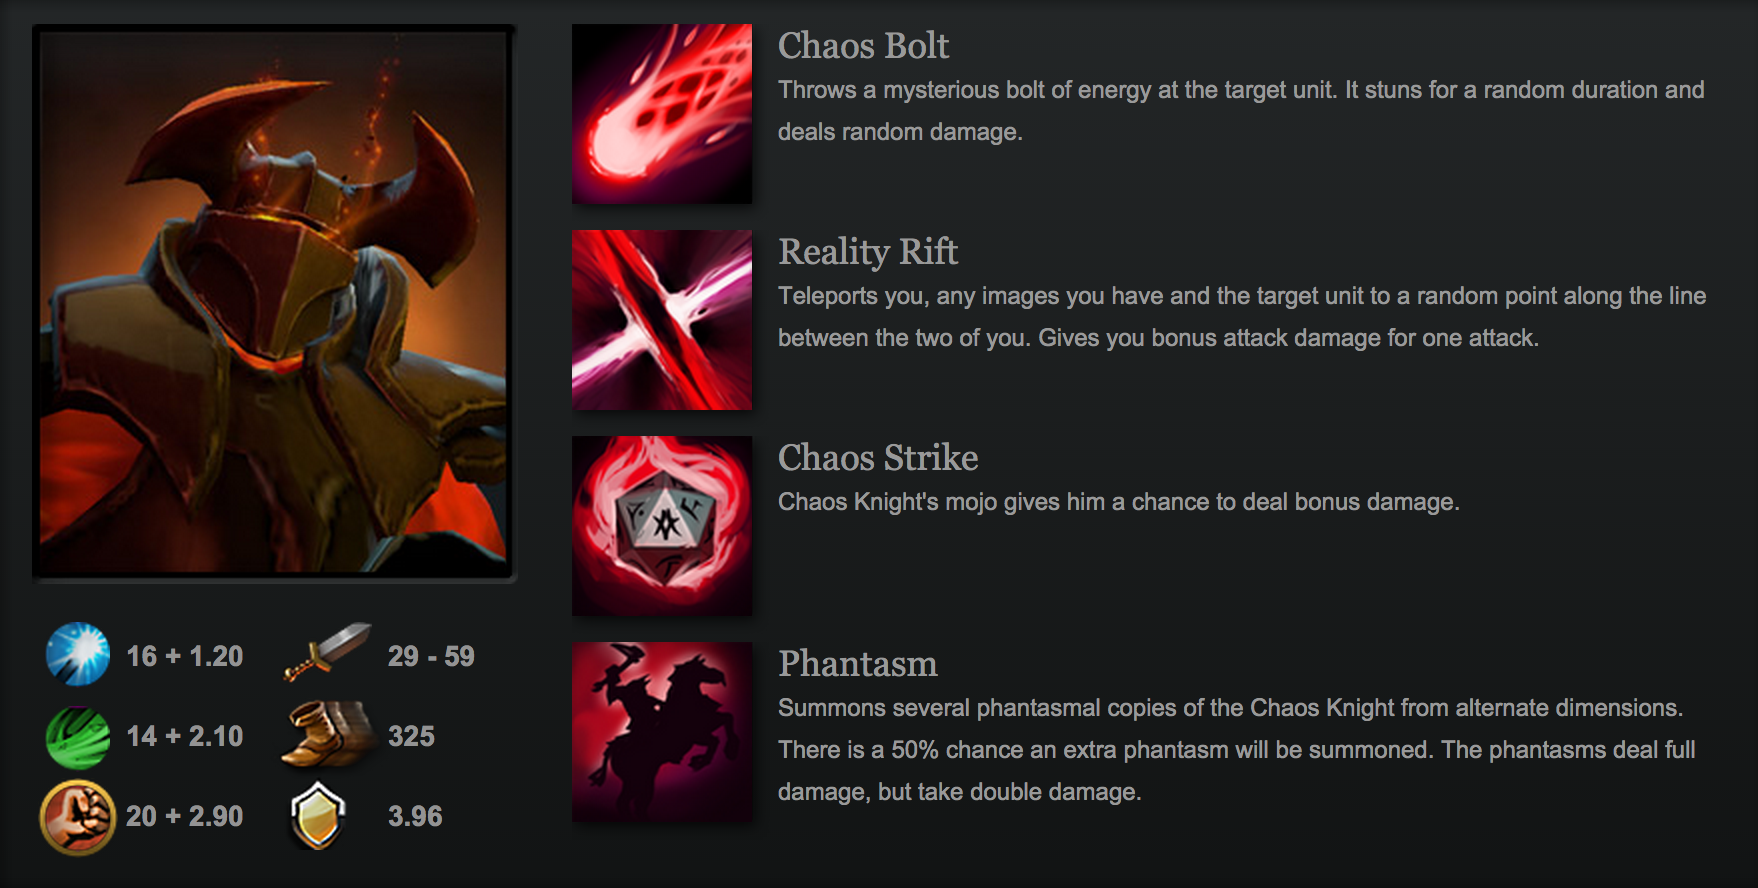Select the 3.96 armor value

[x=415, y=816]
